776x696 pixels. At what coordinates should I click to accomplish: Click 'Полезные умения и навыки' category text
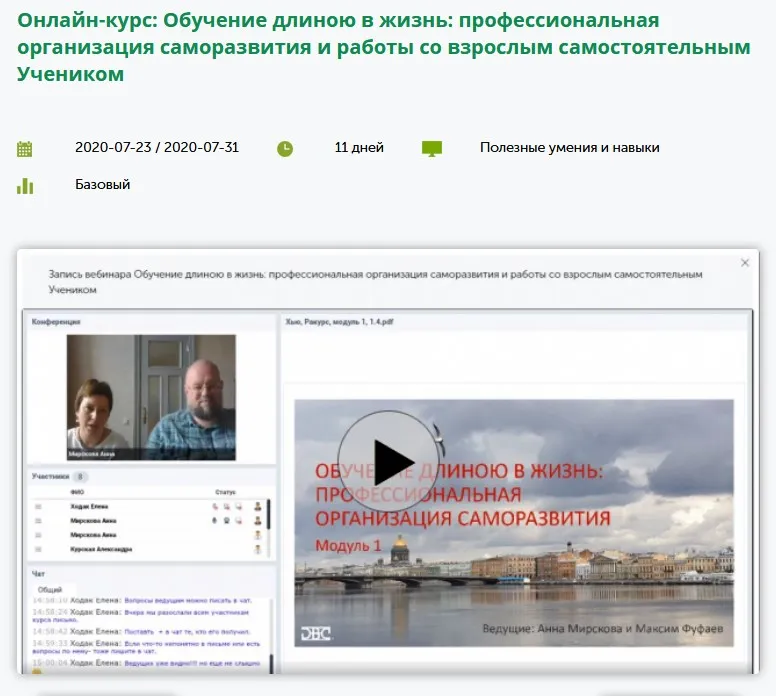coord(570,148)
